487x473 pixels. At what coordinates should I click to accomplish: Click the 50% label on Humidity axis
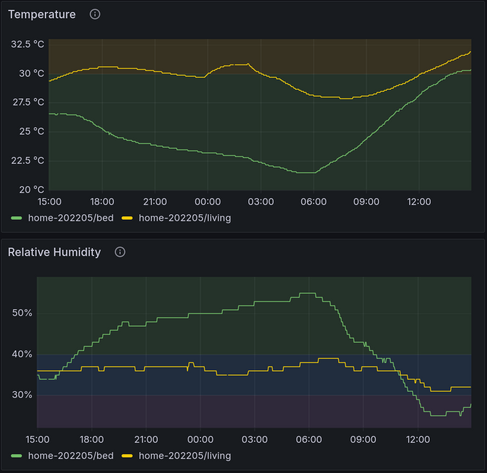[22, 313]
